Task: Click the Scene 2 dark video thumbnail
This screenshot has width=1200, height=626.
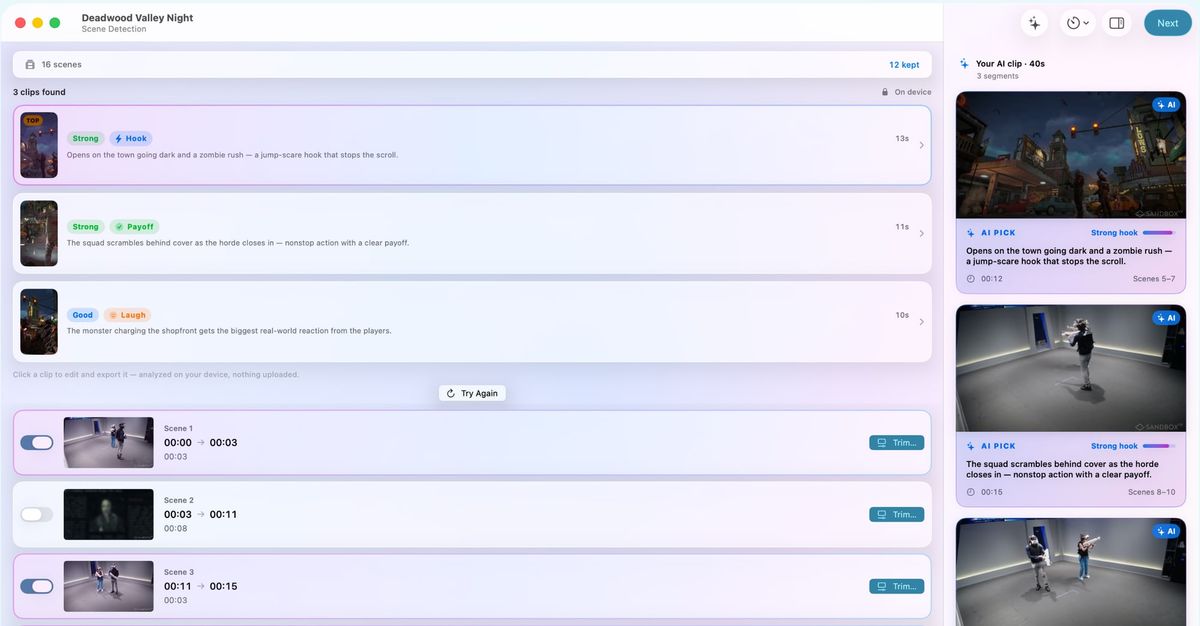Action: [108, 514]
